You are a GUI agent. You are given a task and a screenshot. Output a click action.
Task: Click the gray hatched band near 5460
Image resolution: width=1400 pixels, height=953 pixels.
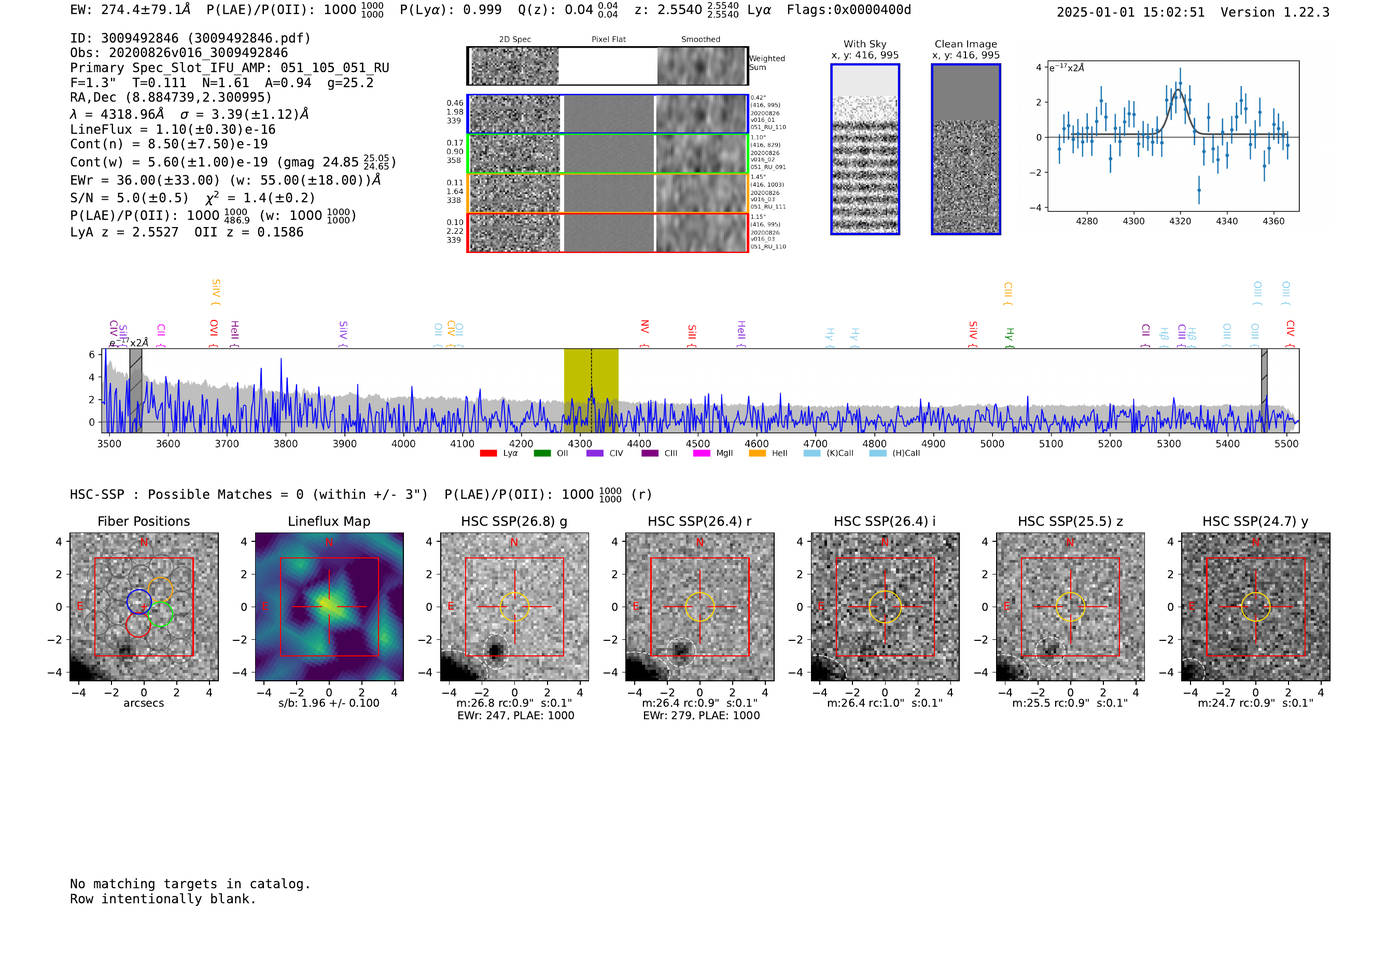1265,391
